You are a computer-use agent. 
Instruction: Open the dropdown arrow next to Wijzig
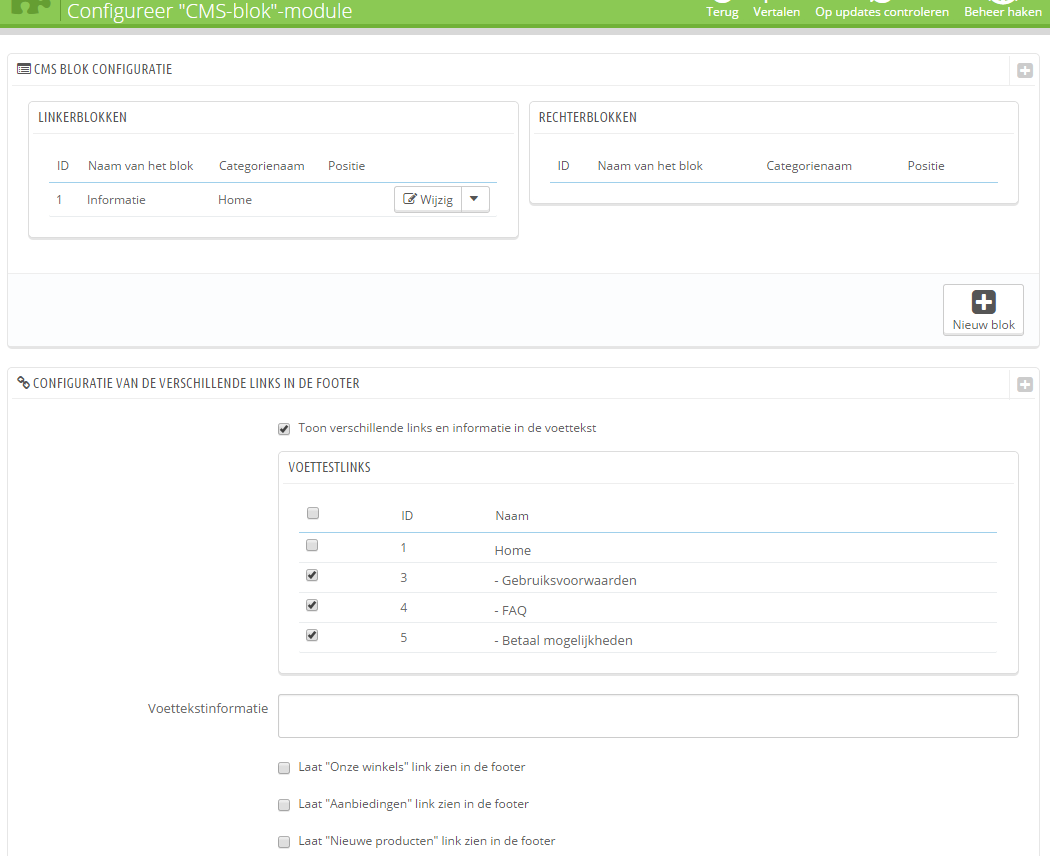pos(475,200)
